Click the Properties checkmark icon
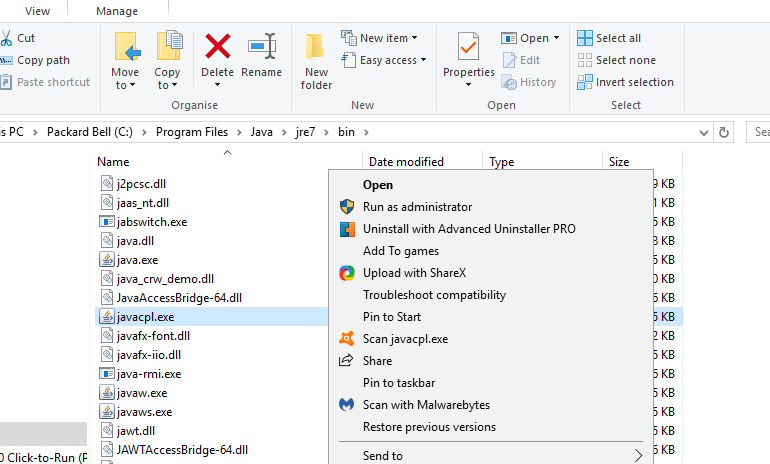Screen dimensions: 770x464 pos(468,46)
